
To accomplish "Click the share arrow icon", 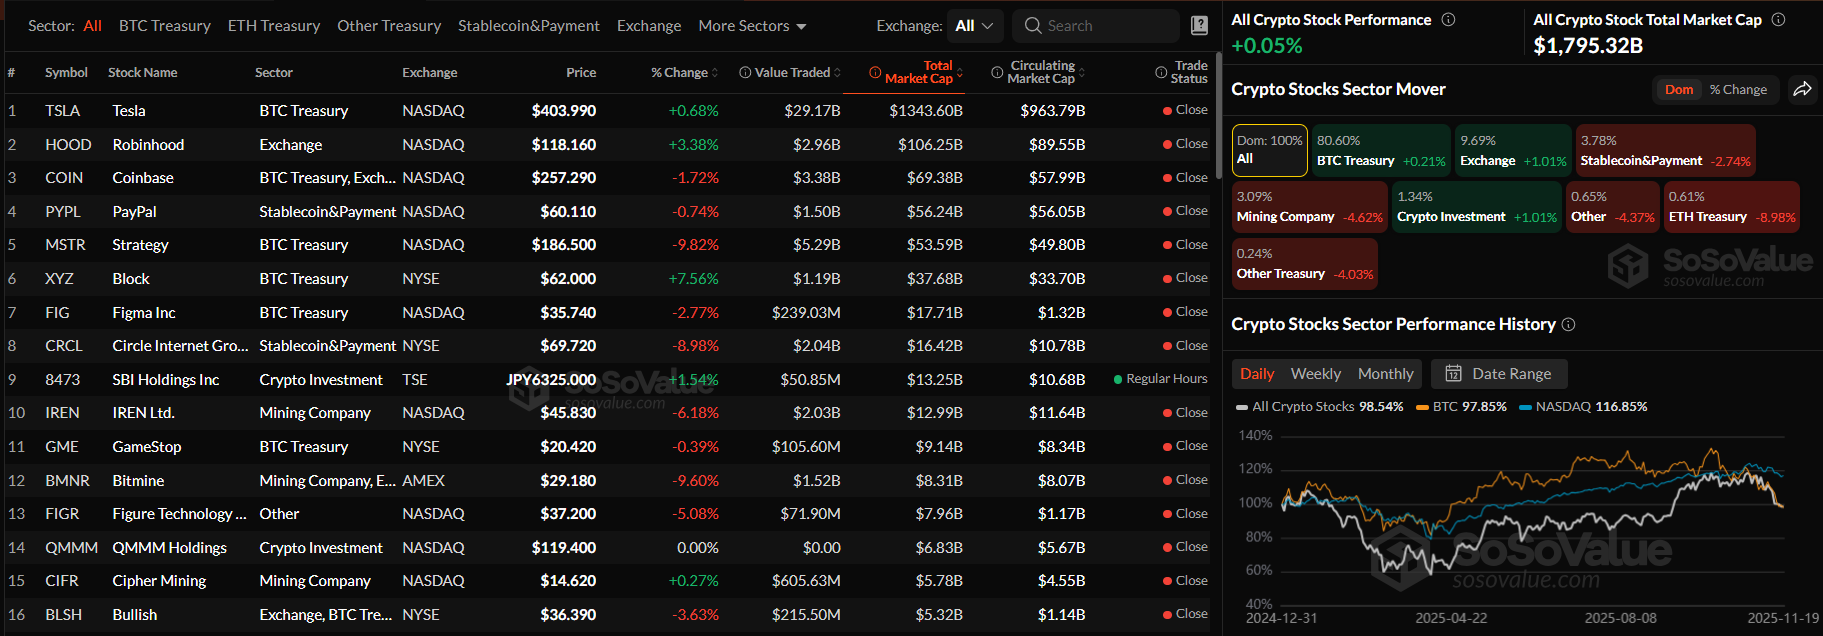I will (1802, 89).
